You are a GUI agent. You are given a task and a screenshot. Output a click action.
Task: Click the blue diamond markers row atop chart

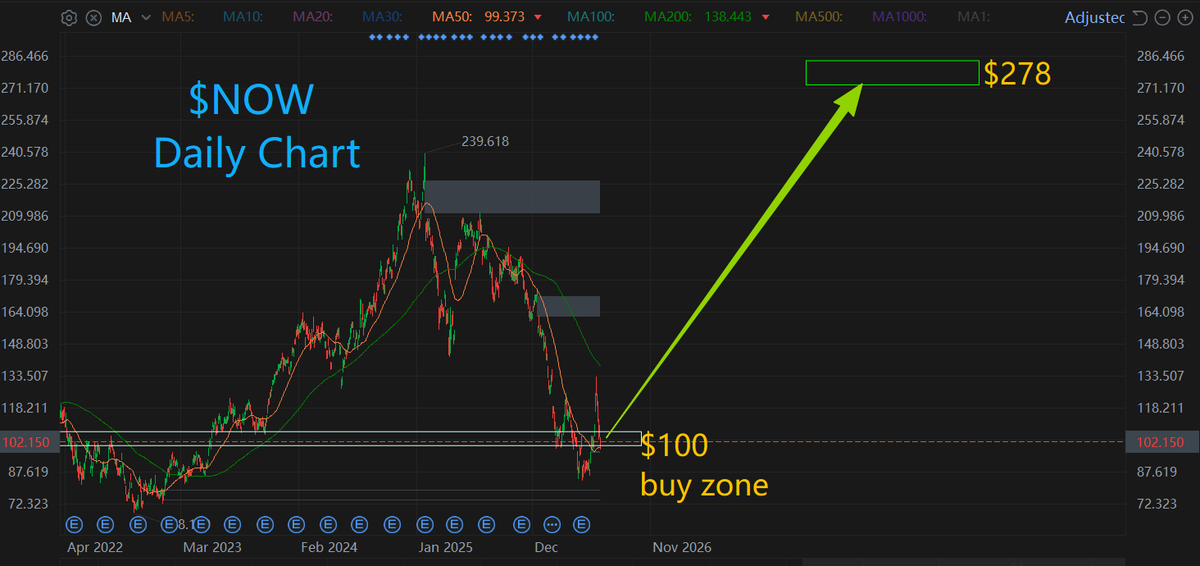tap(484, 37)
